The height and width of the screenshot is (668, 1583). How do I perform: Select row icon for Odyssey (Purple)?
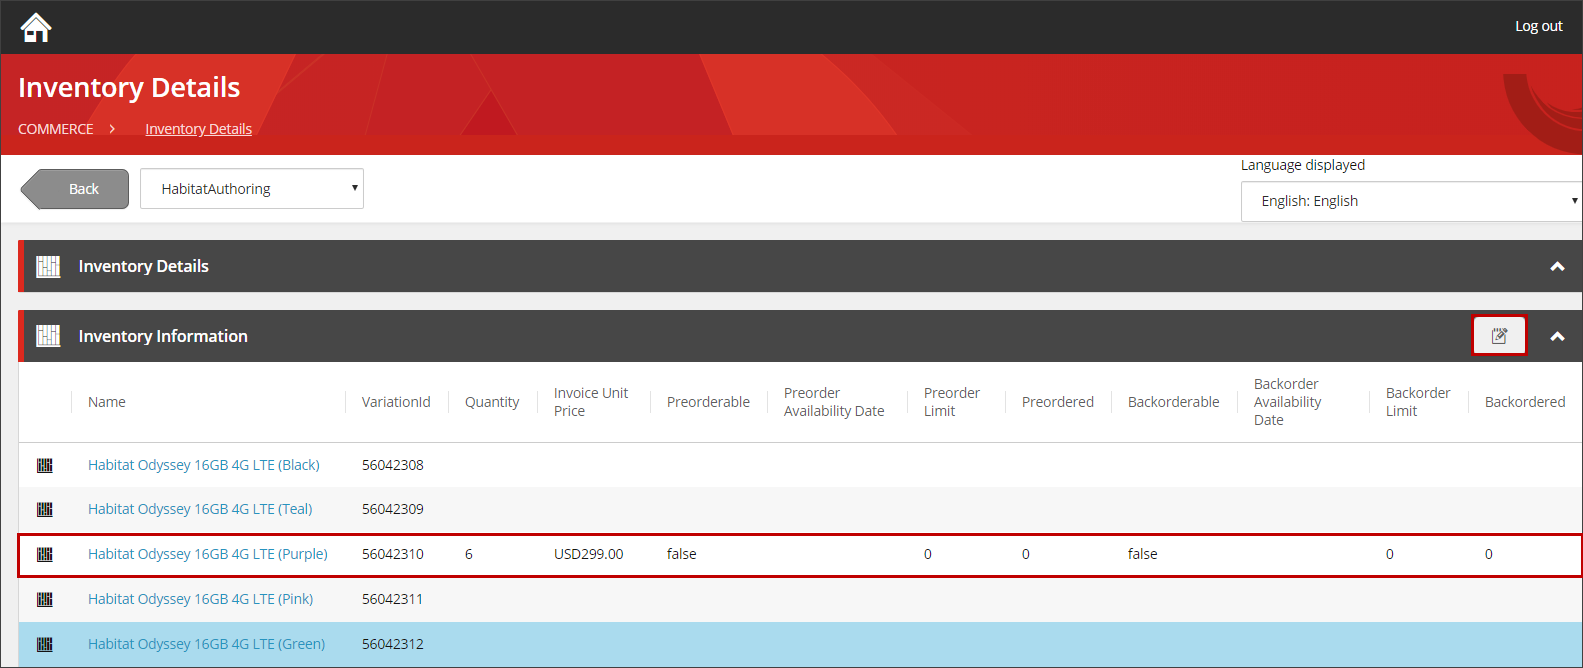[x=45, y=554]
